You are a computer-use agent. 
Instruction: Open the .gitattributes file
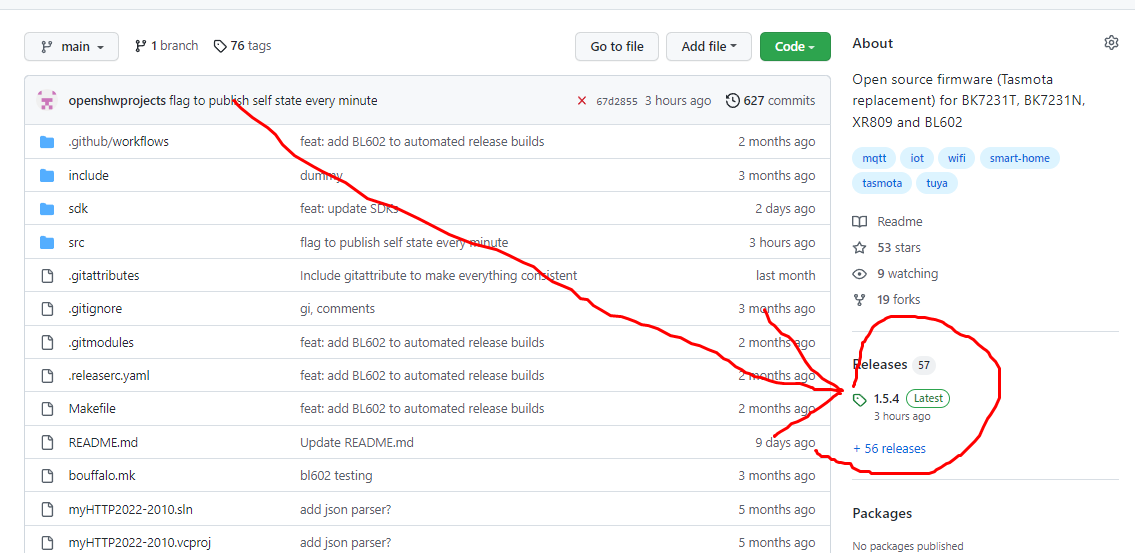click(104, 276)
